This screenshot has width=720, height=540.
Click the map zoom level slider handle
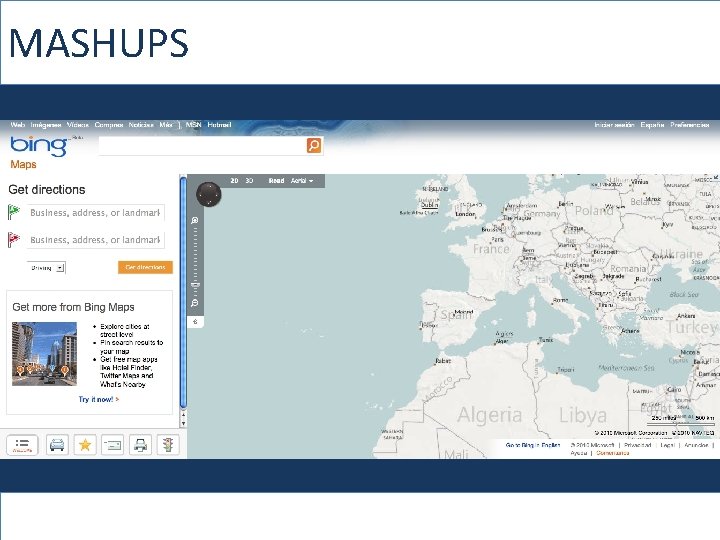[195, 285]
